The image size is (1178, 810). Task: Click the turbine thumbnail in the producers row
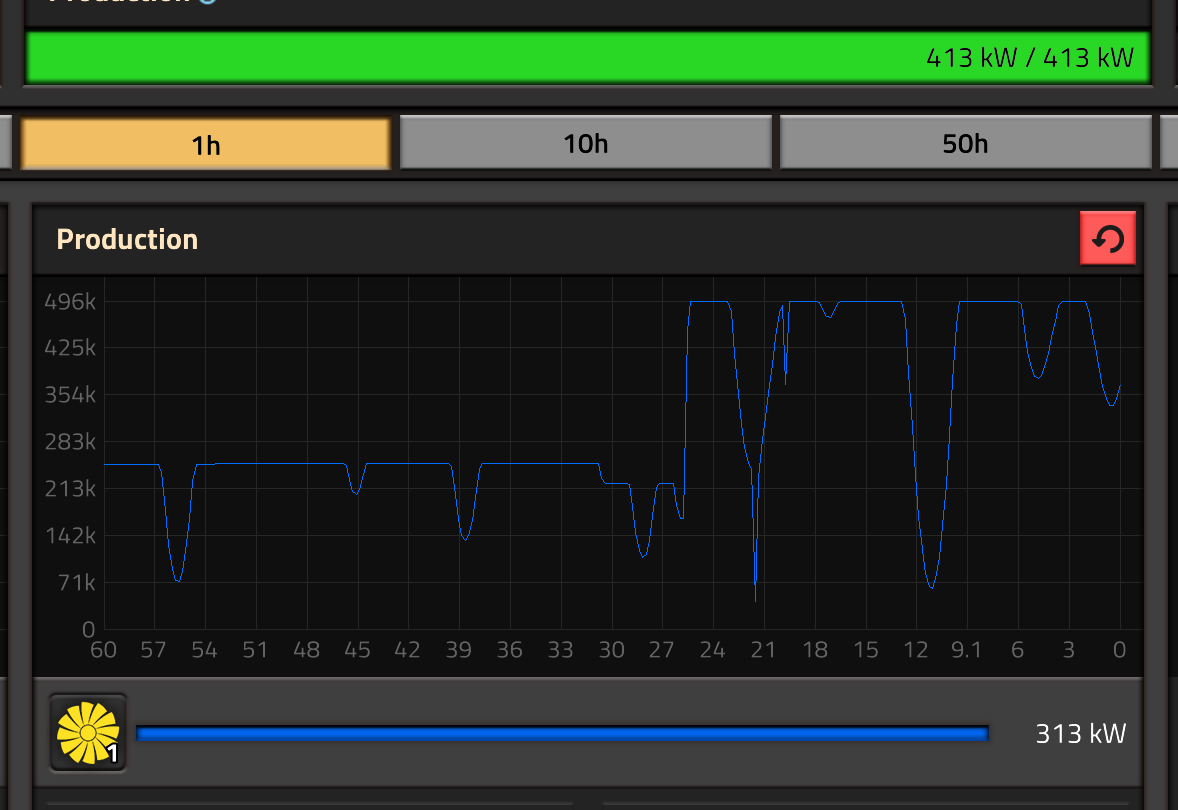coord(86,732)
